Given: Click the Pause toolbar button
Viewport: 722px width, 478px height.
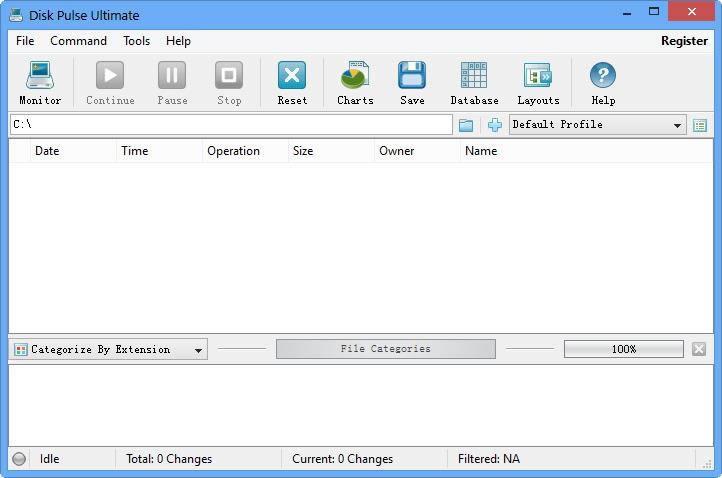Looking at the screenshot, I should pyautogui.click(x=172, y=83).
